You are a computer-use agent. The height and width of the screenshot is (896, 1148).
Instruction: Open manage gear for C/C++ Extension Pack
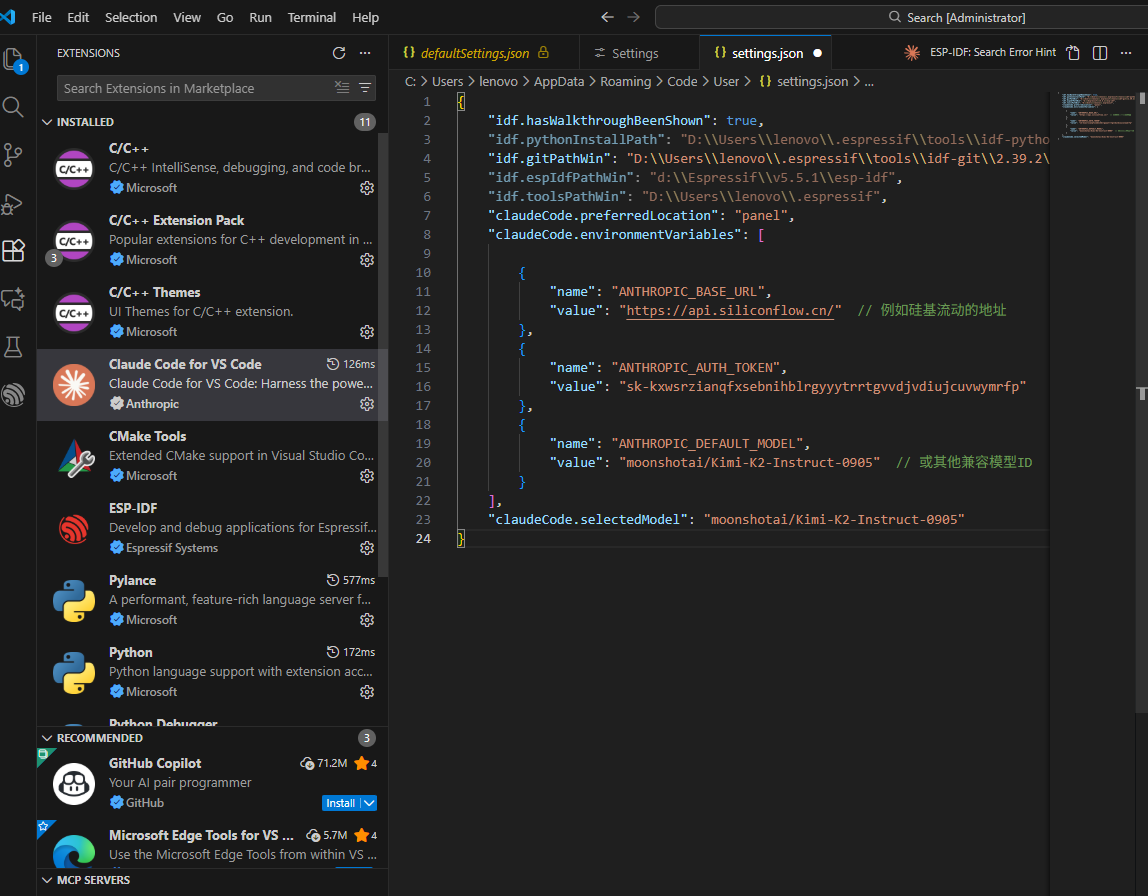coord(367,260)
